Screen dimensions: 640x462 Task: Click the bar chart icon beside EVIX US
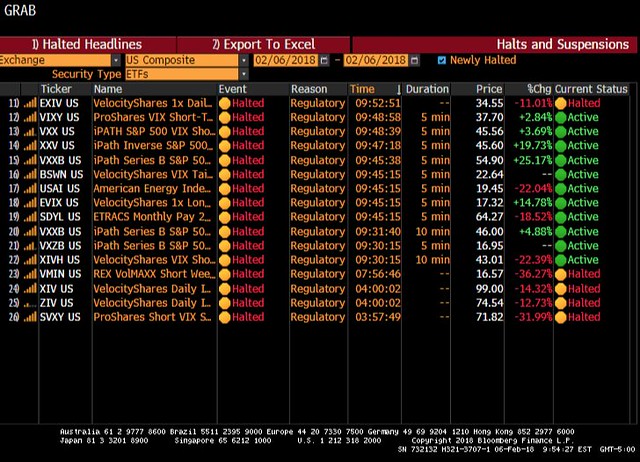(30, 203)
